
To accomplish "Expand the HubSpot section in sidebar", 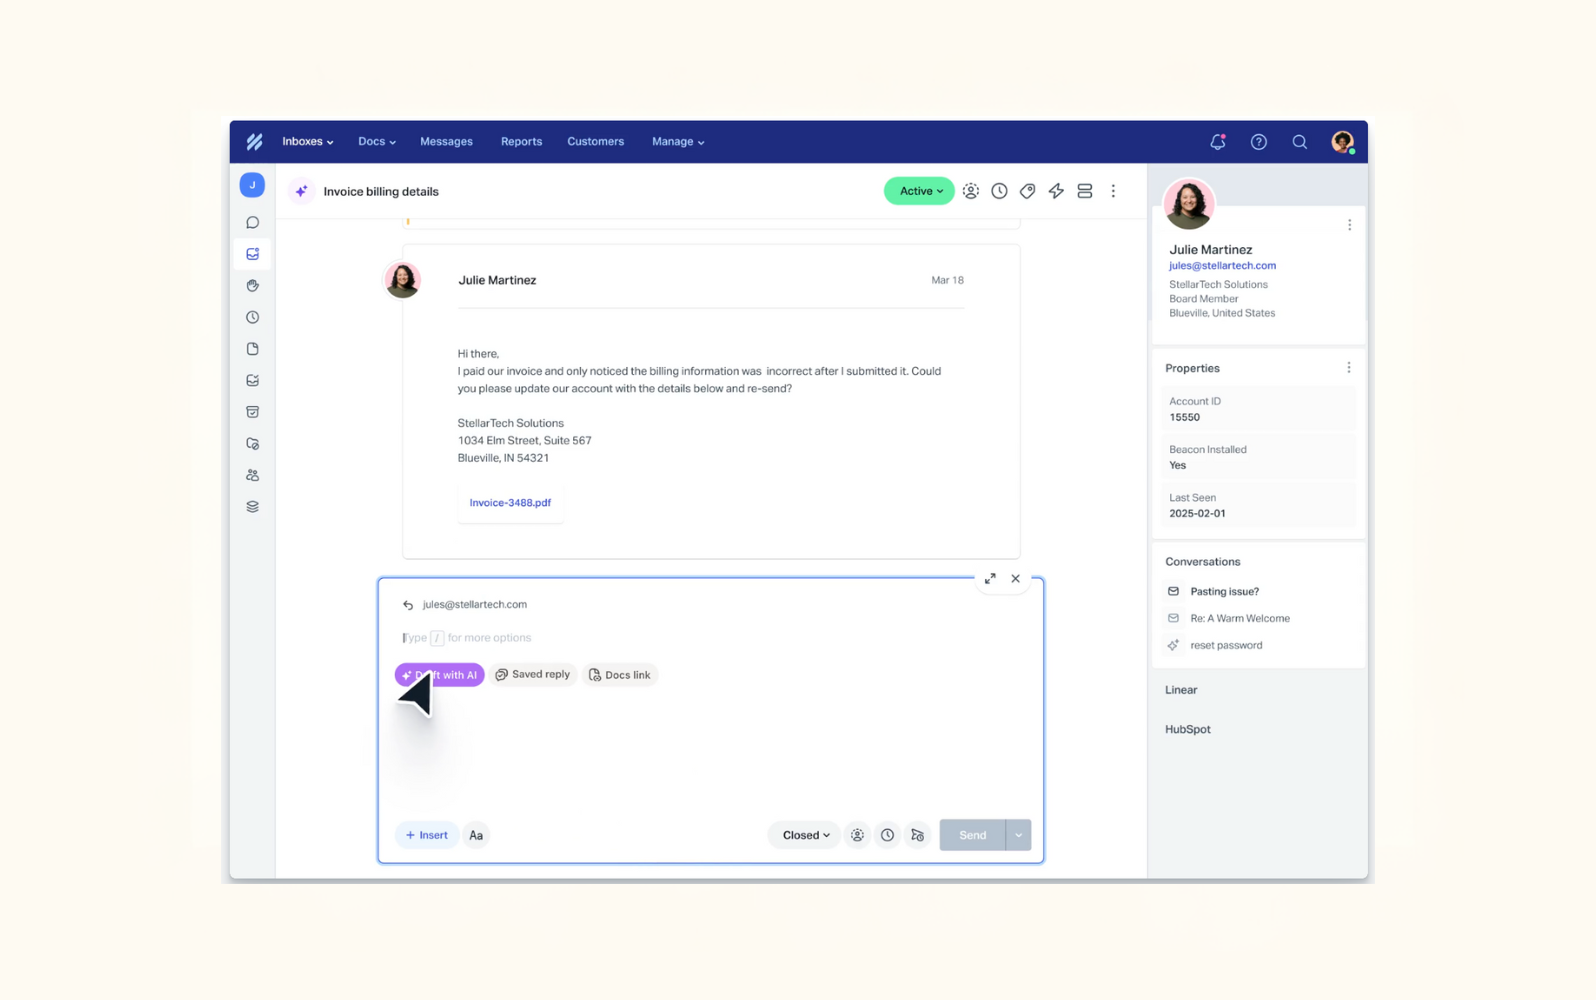I will pyautogui.click(x=1187, y=730).
